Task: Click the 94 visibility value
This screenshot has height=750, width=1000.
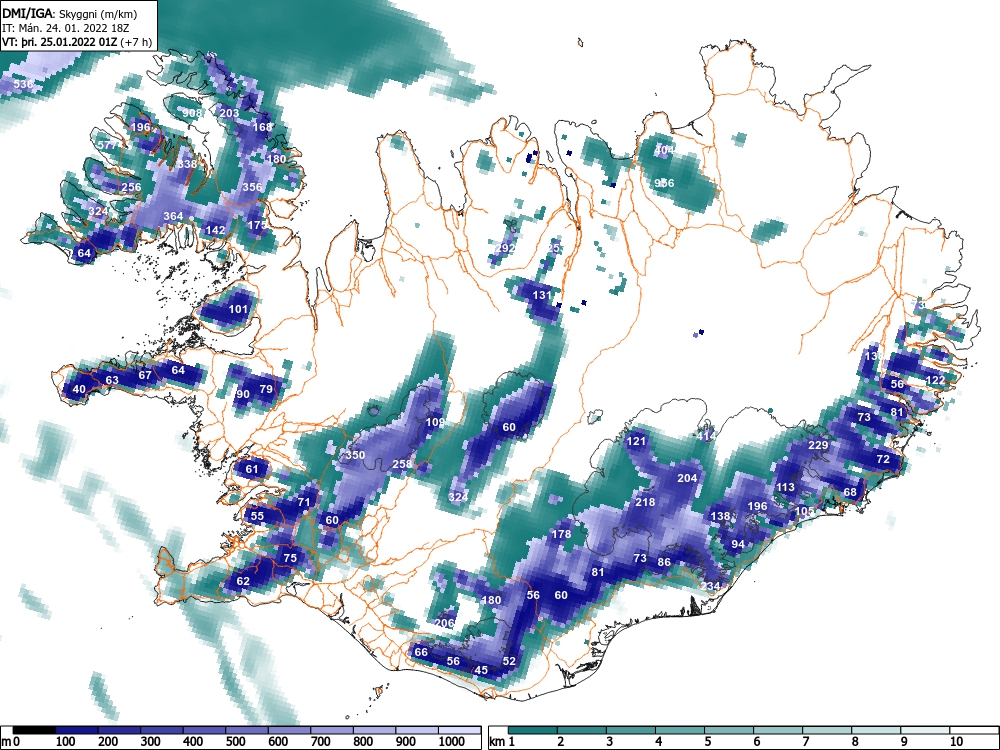Action: [x=738, y=544]
